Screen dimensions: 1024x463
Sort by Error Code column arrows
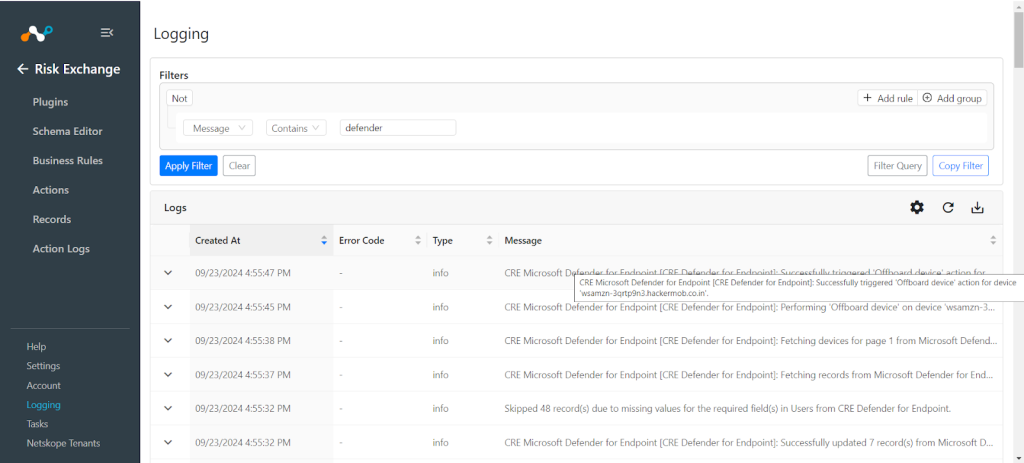(418, 240)
